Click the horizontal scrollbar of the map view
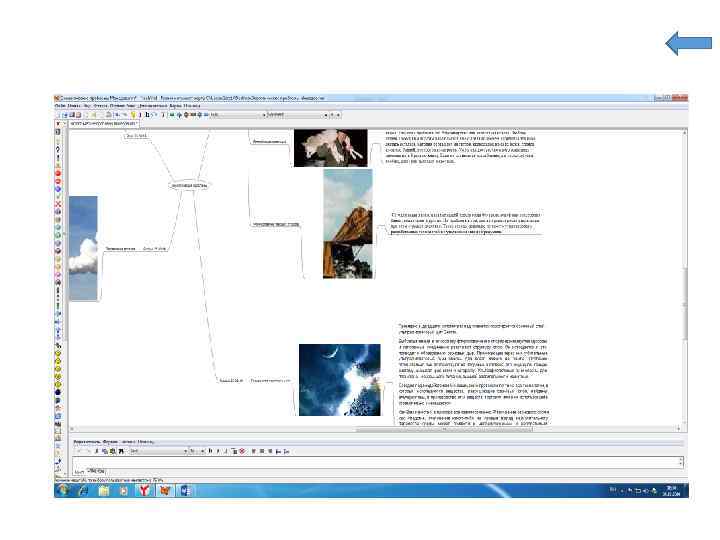 pyautogui.click(x=374, y=429)
